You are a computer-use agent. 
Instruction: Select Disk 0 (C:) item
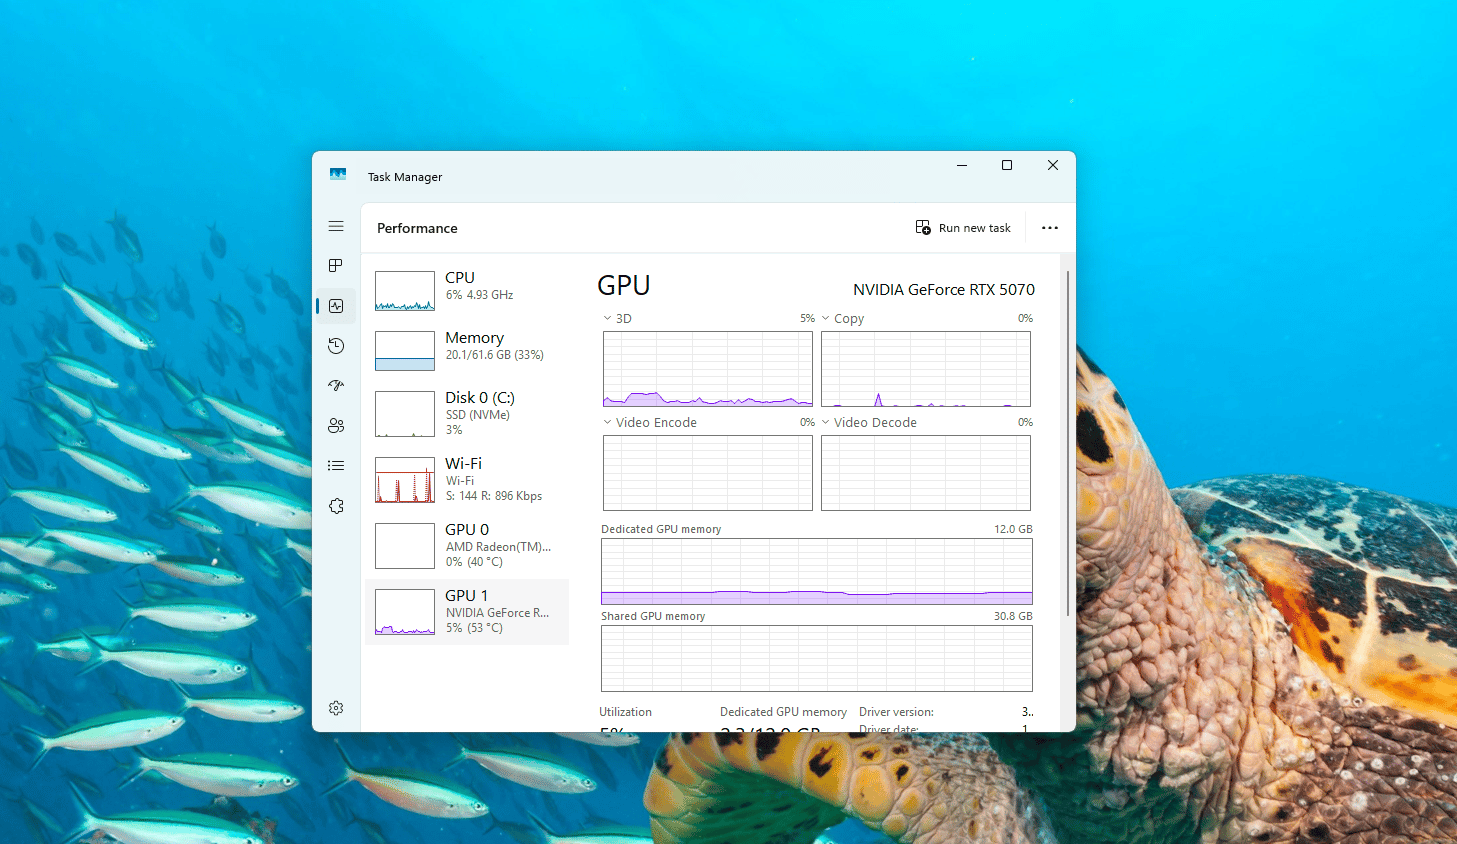(x=467, y=414)
